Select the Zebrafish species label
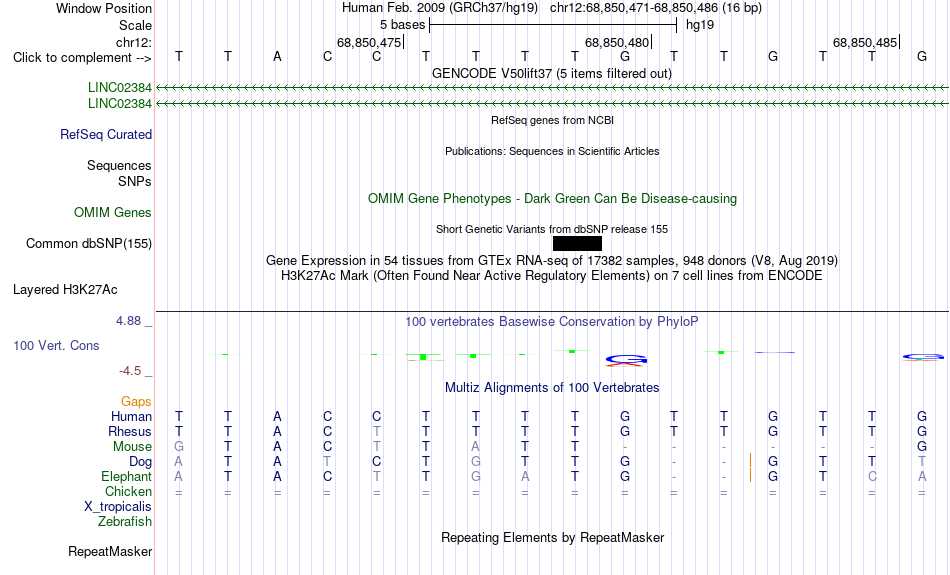Image resolution: width=950 pixels, height=575 pixels. tap(125, 521)
